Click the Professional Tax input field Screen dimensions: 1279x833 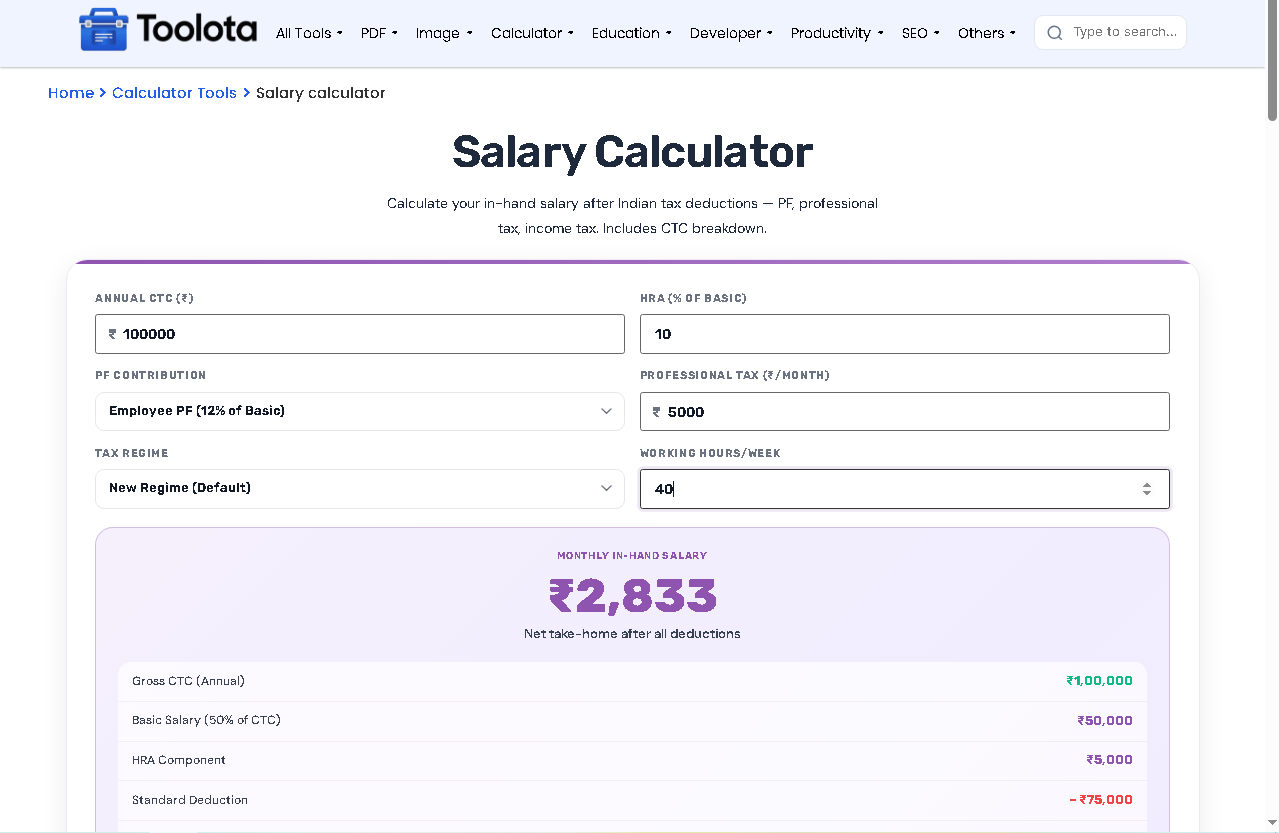(x=905, y=411)
